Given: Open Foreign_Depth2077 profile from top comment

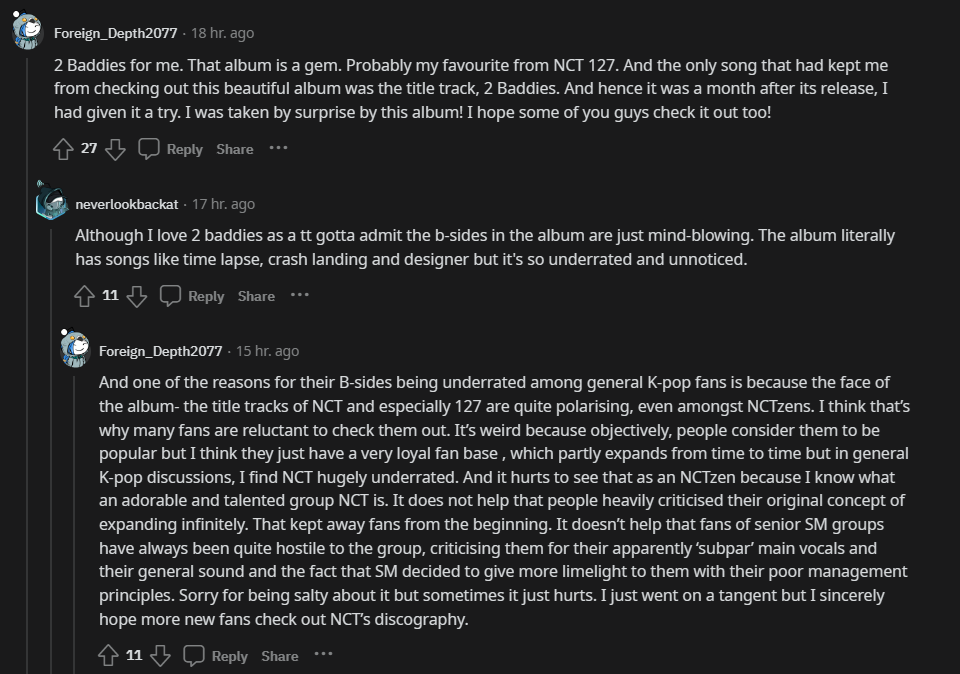Looking at the screenshot, I should click(116, 33).
